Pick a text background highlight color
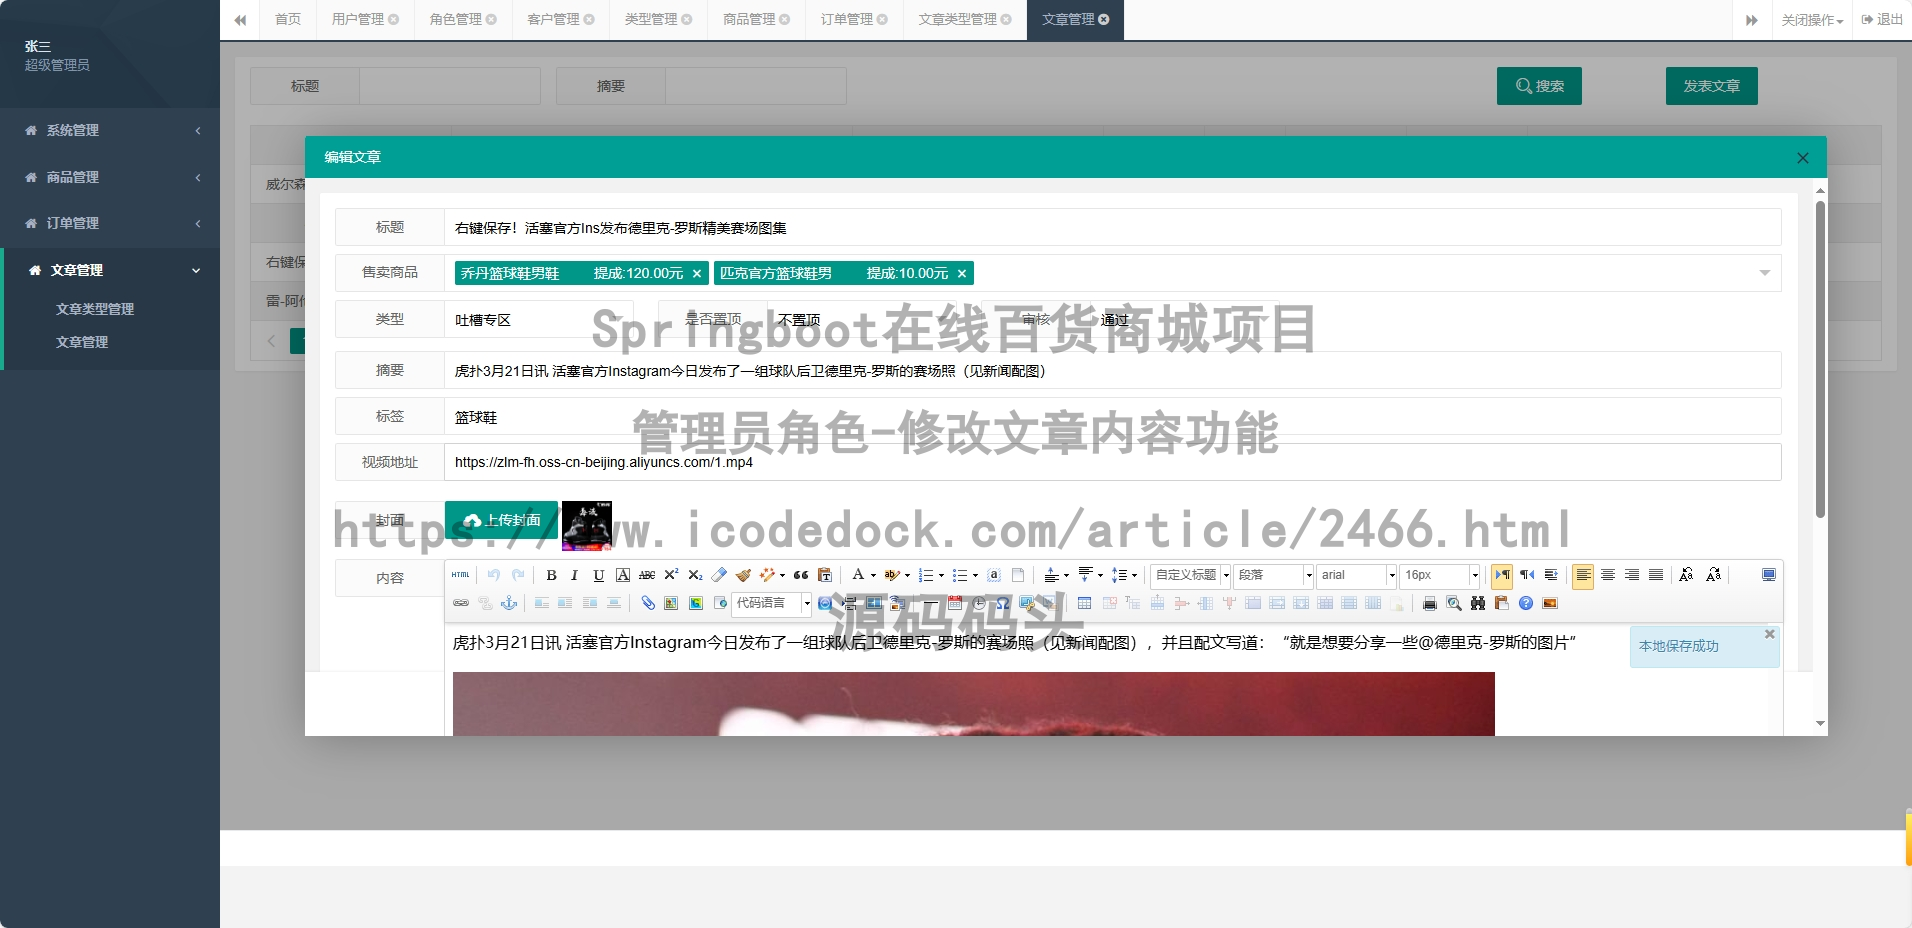This screenshot has width=1912, height=928. [x=892, y=575]
